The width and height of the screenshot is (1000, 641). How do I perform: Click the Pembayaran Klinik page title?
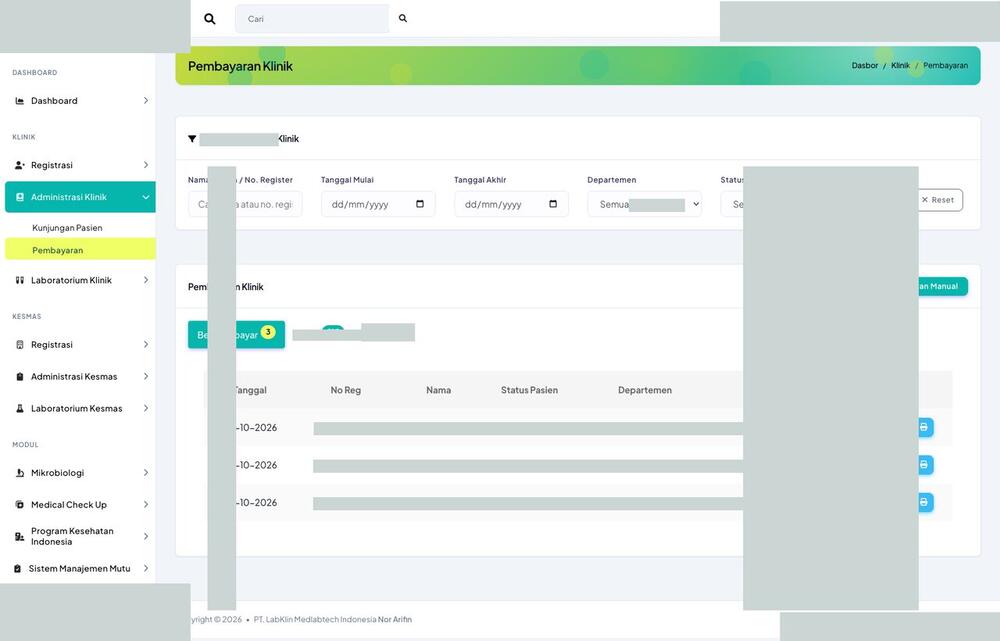pyautogui.click(x=240, y=66)
